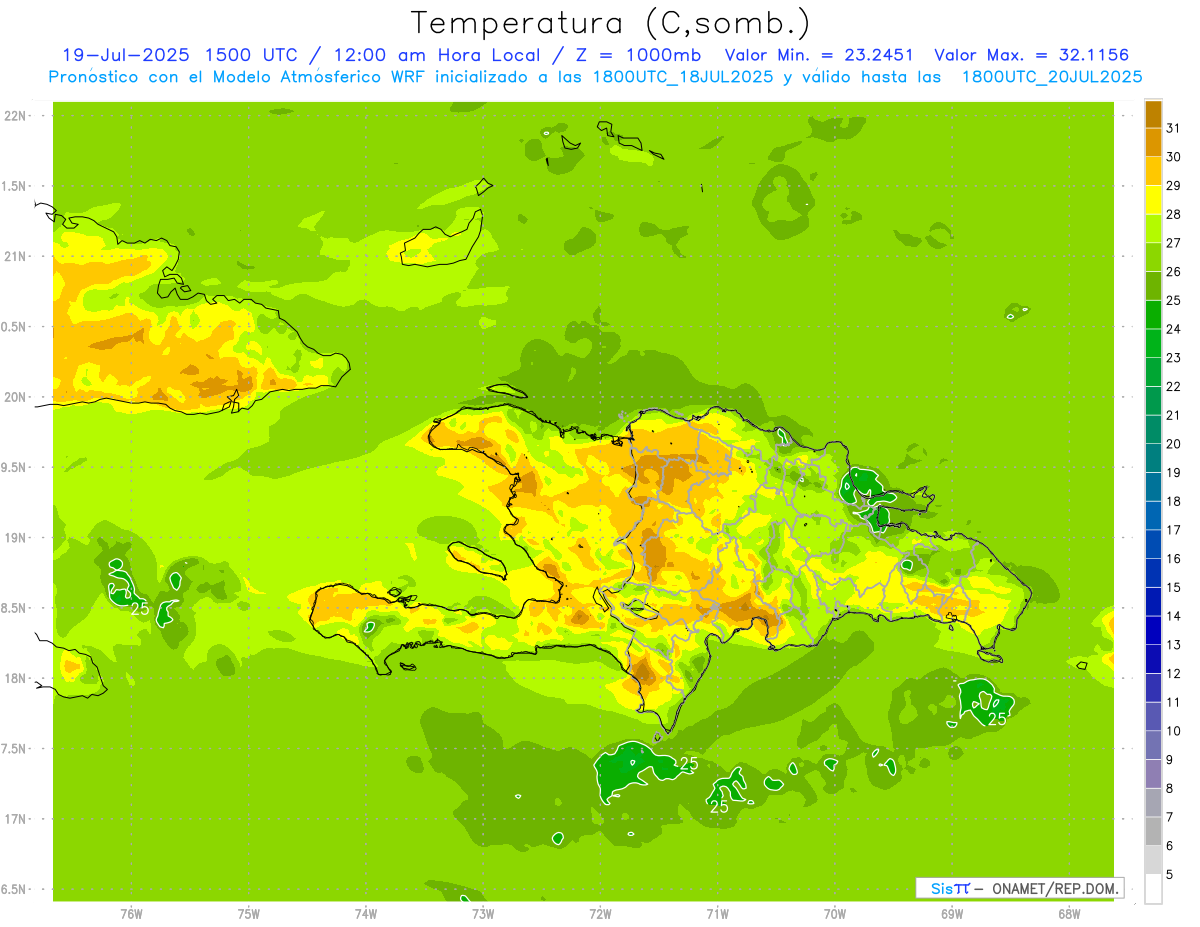
Task: Click the 17N latitude axis label
Action: [x=15, y=819]
